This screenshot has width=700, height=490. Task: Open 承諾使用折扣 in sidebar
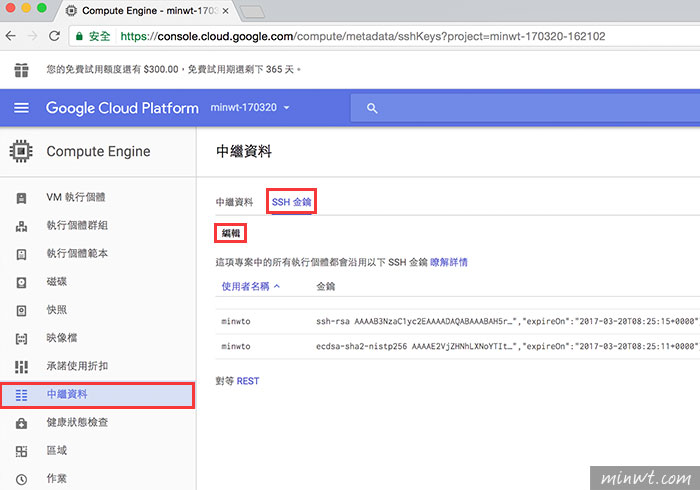point(77,366)
